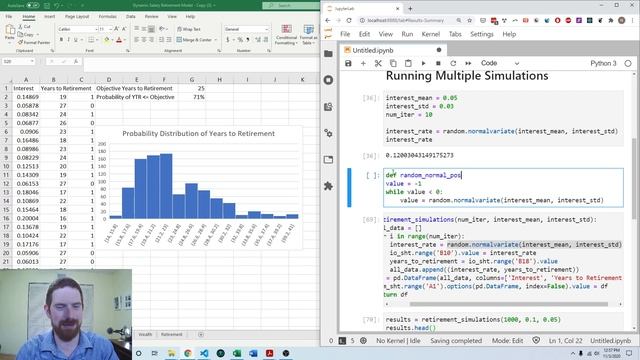The width and height of the screenshot is (640, 360).
Task: Open the Running Terminals and Kernels sidebar
Action: [x=328, y=80]
